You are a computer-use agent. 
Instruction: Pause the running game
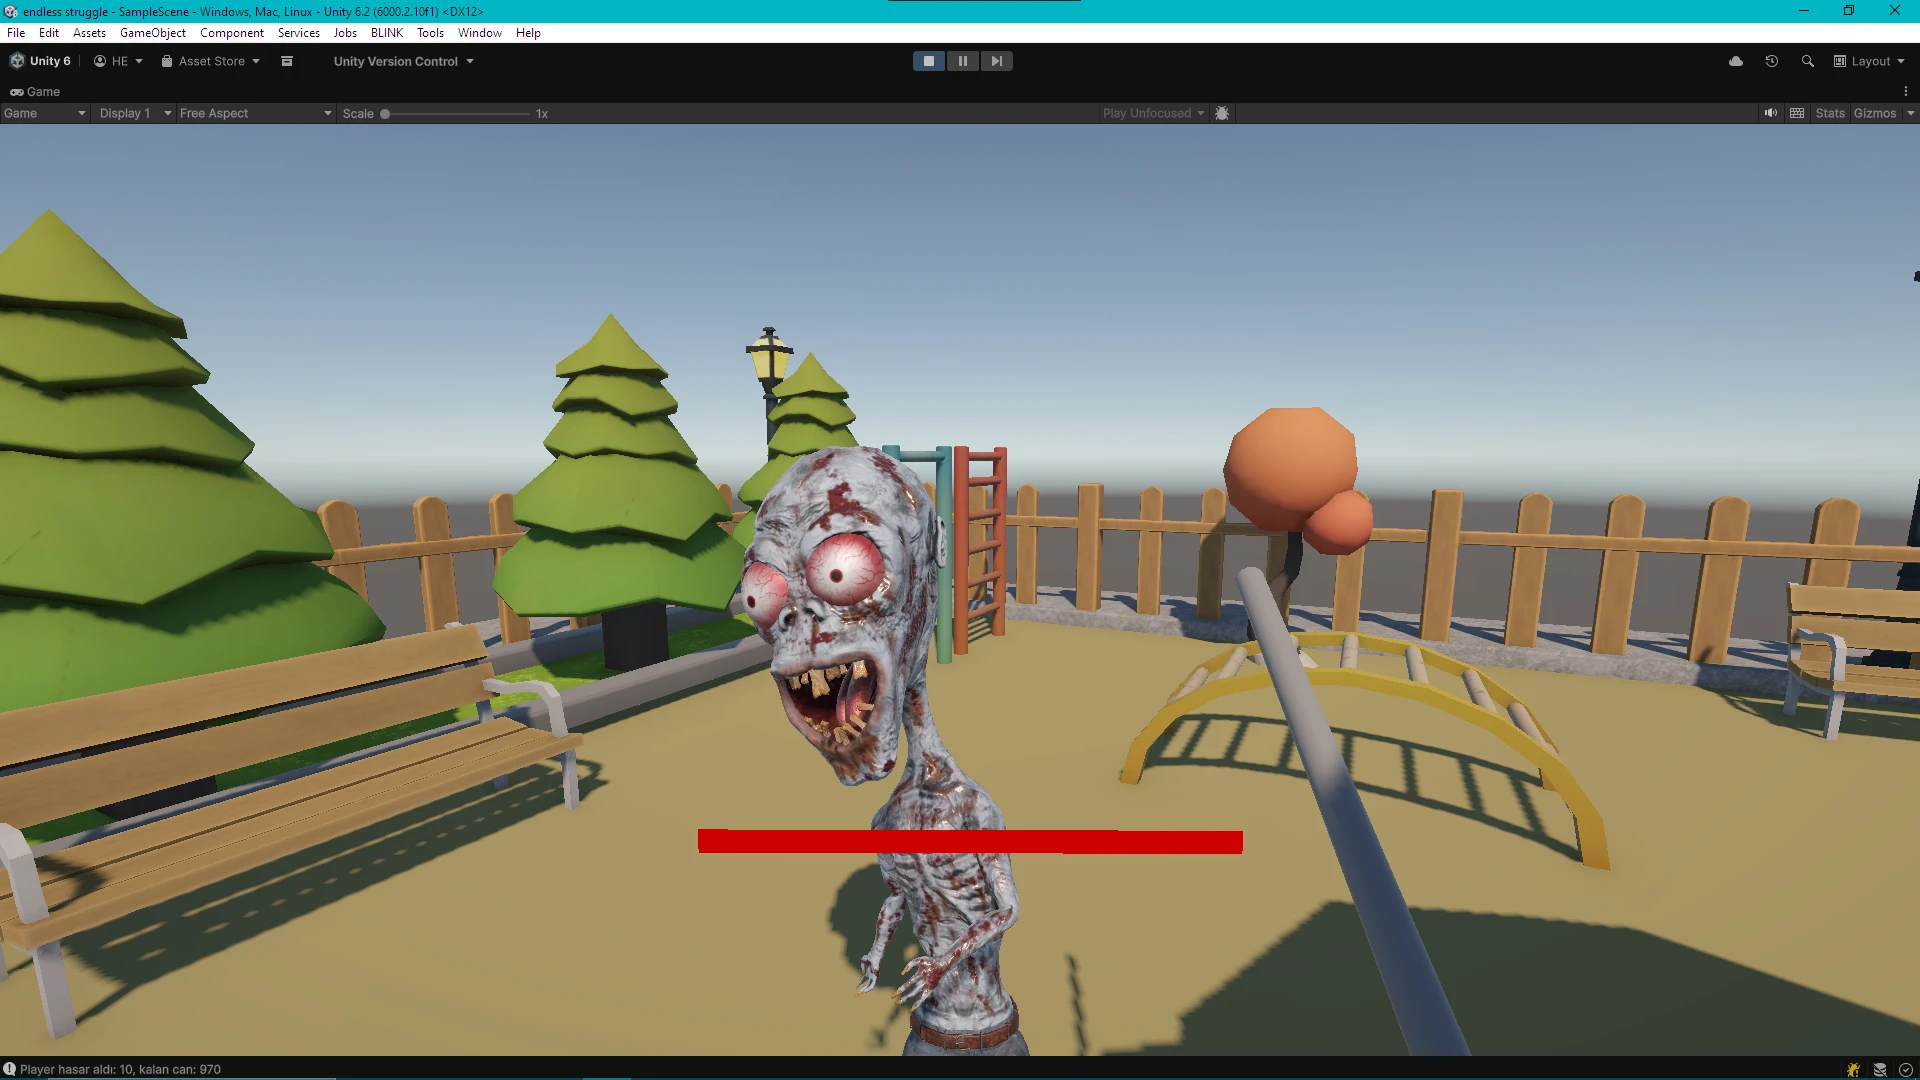click(962, 61)
